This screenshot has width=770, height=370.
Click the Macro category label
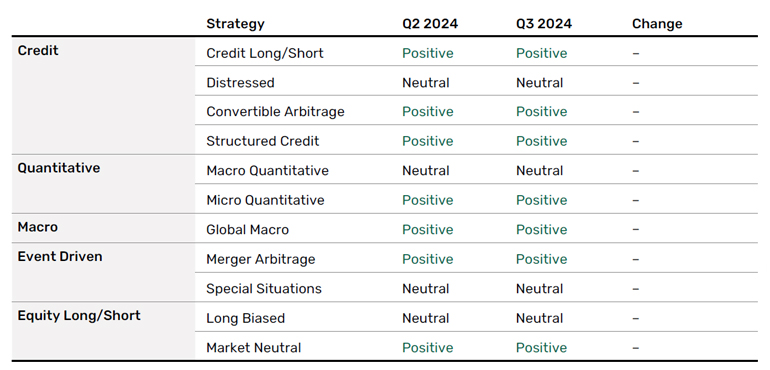(x=38, y=227)
